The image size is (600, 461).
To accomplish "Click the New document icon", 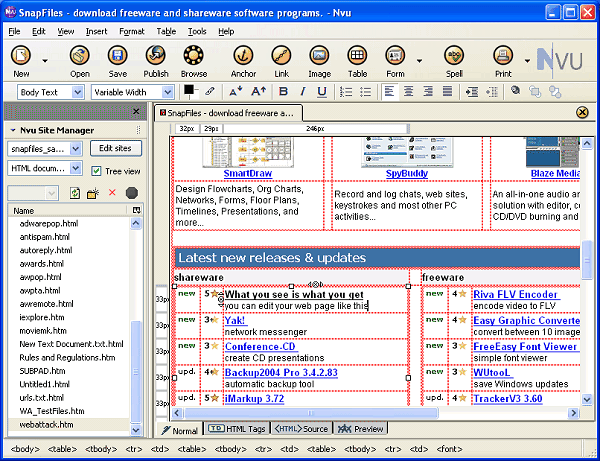I will (21, 55).
